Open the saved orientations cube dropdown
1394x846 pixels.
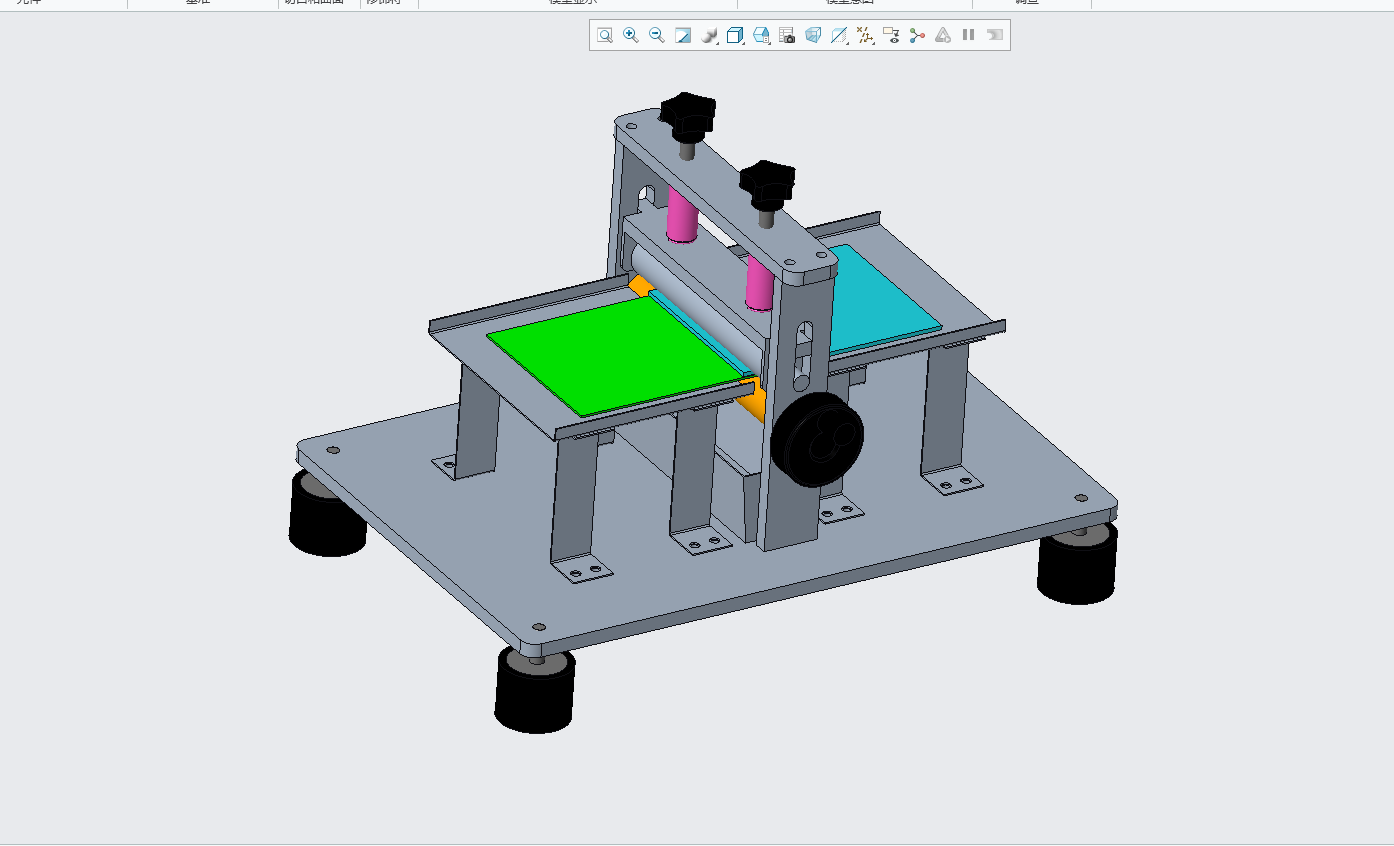[x=735, y=35]
